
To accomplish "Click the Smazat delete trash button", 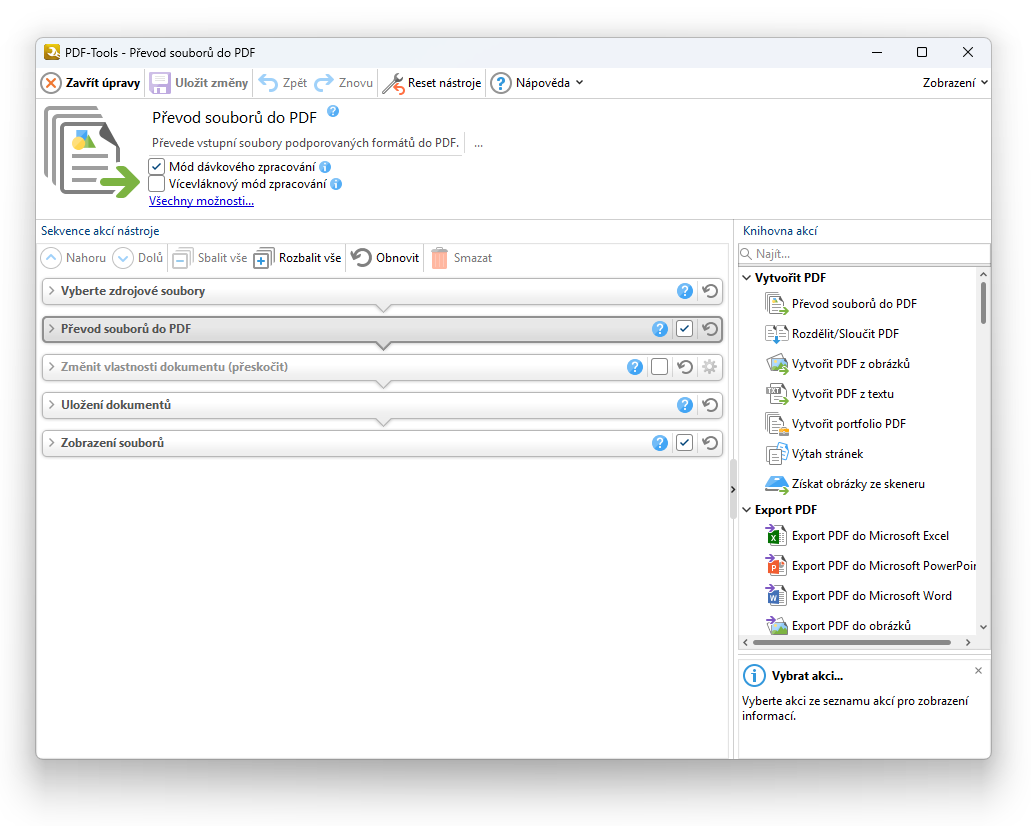I will pos(462,258).
